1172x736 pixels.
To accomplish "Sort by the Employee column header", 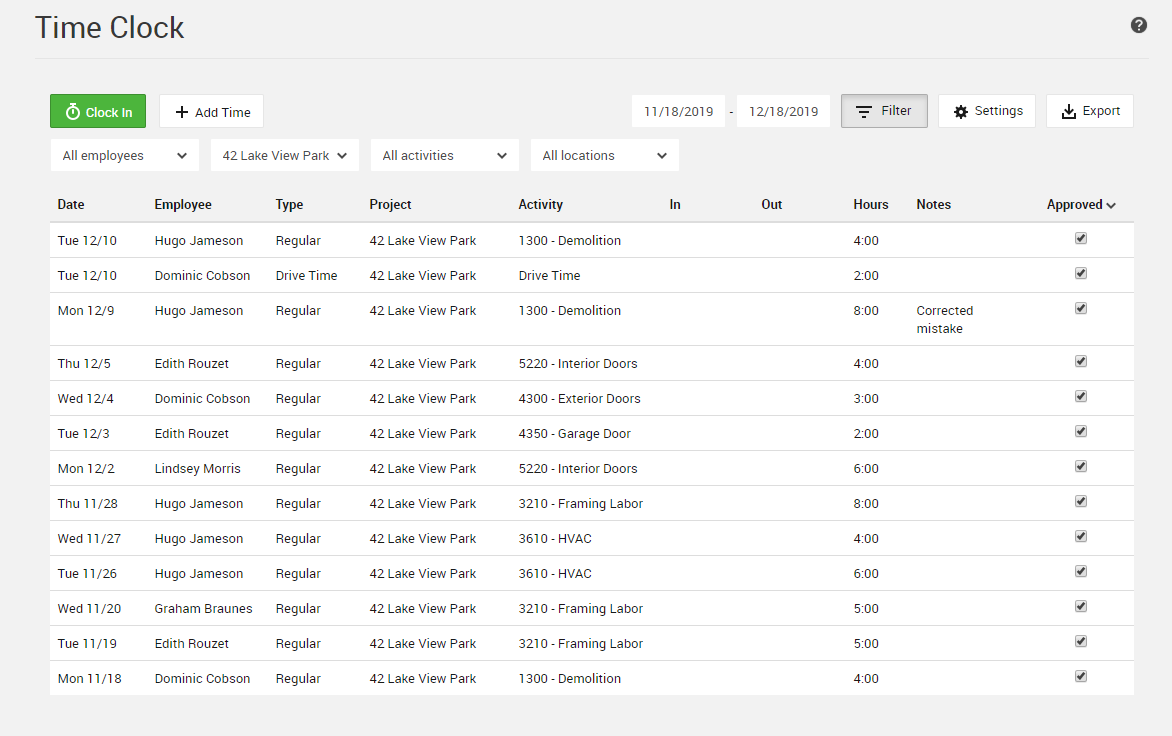I will pos(183,205).
